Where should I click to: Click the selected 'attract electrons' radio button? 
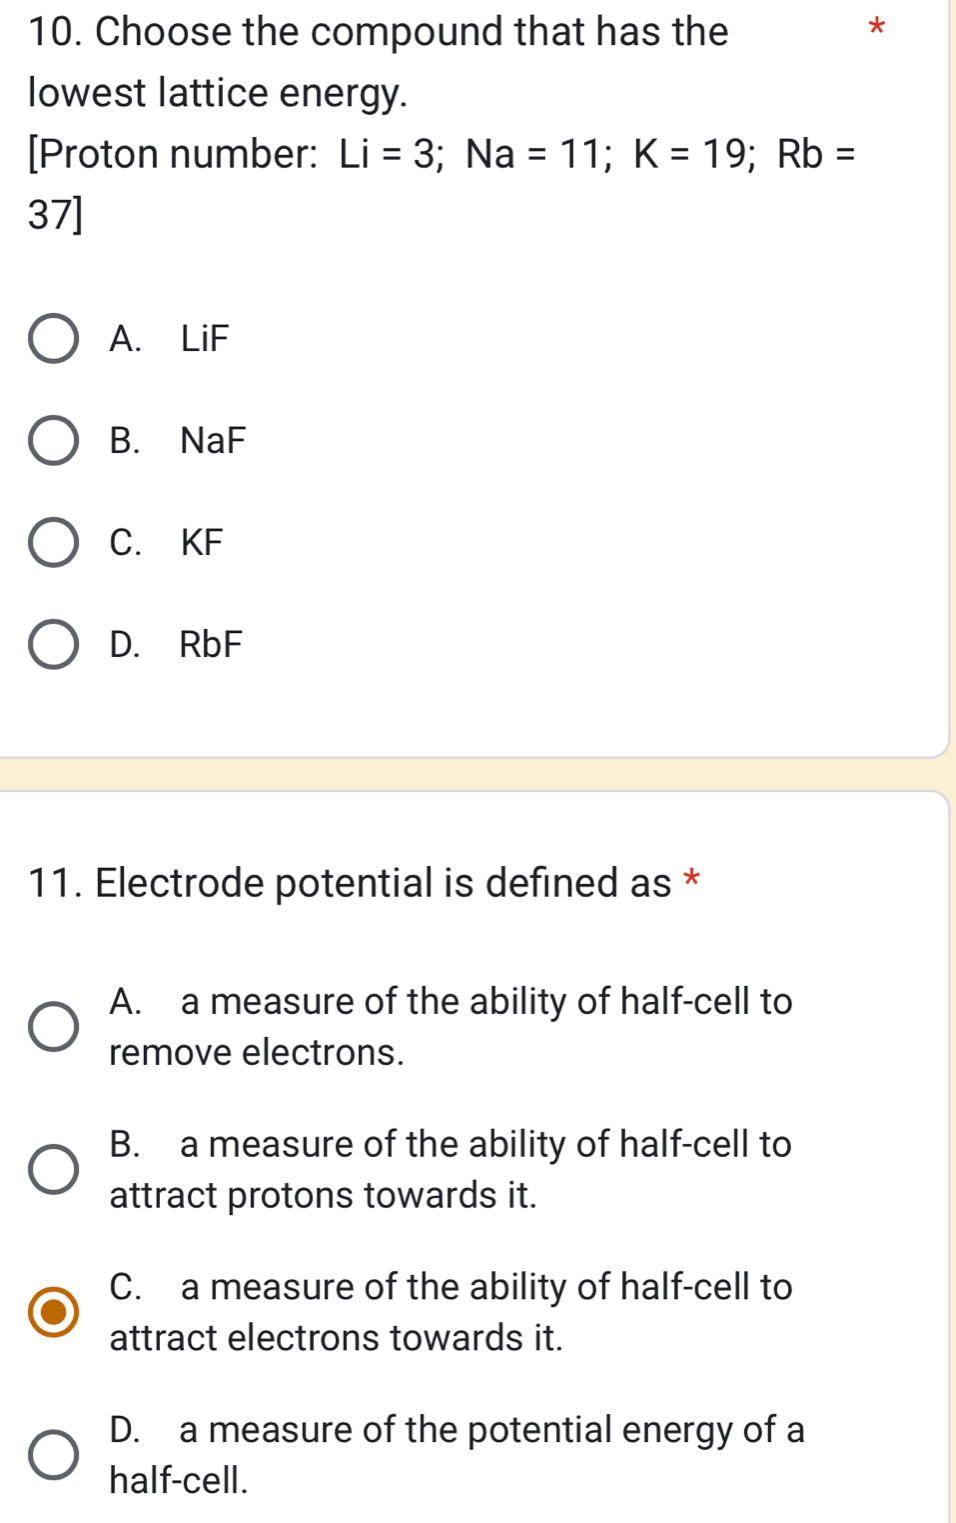53,1312
